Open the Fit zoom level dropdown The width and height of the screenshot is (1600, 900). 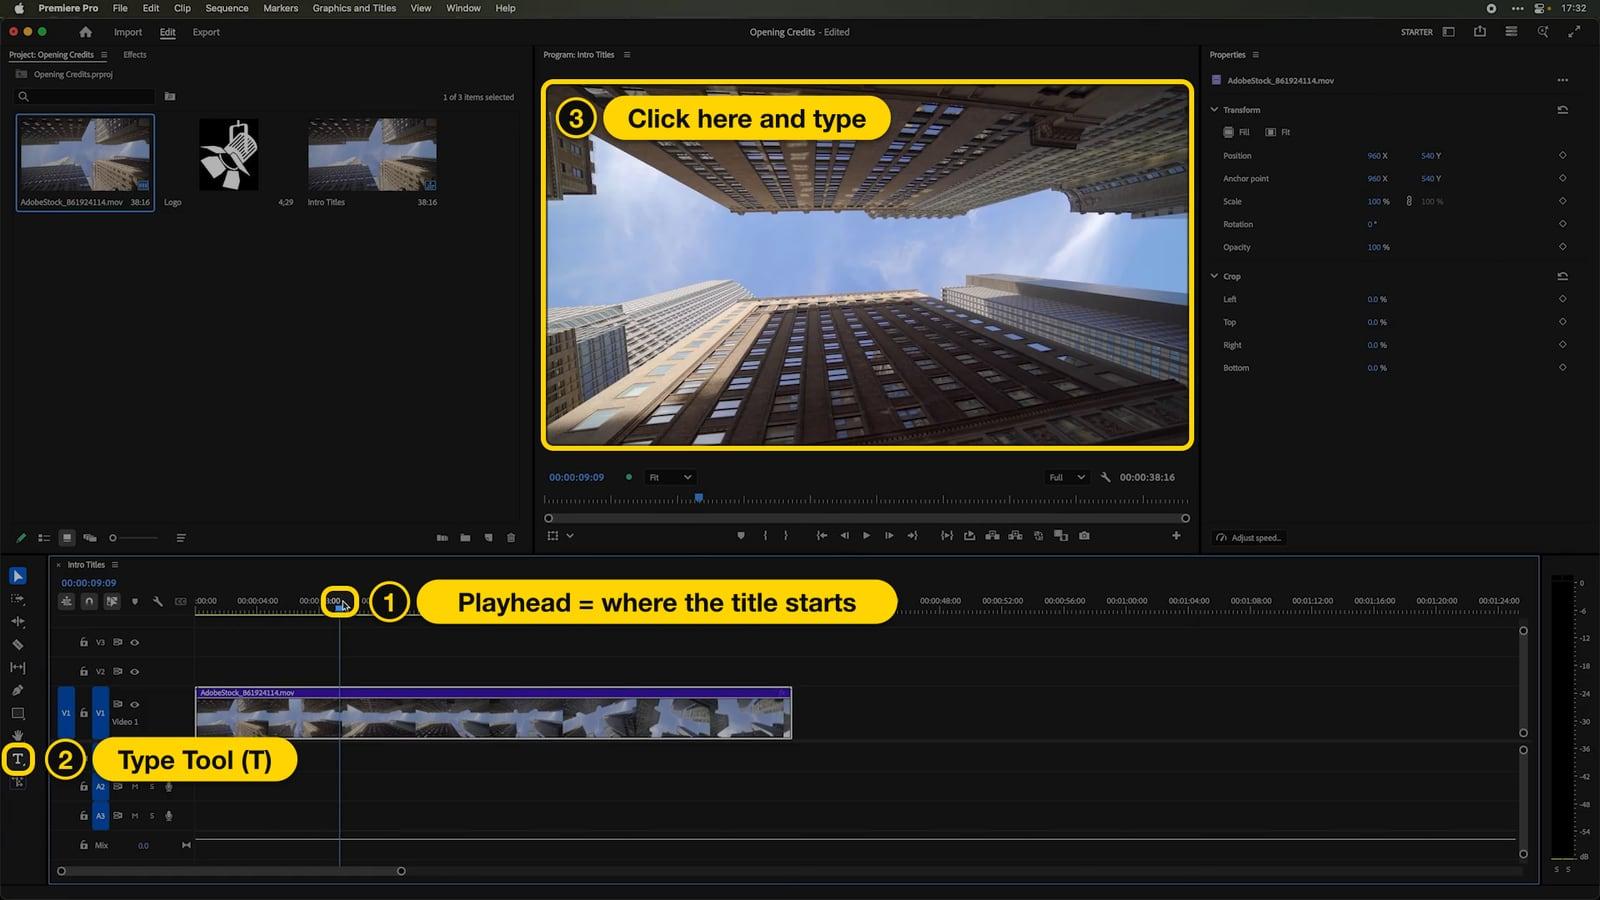pos(670,478)
